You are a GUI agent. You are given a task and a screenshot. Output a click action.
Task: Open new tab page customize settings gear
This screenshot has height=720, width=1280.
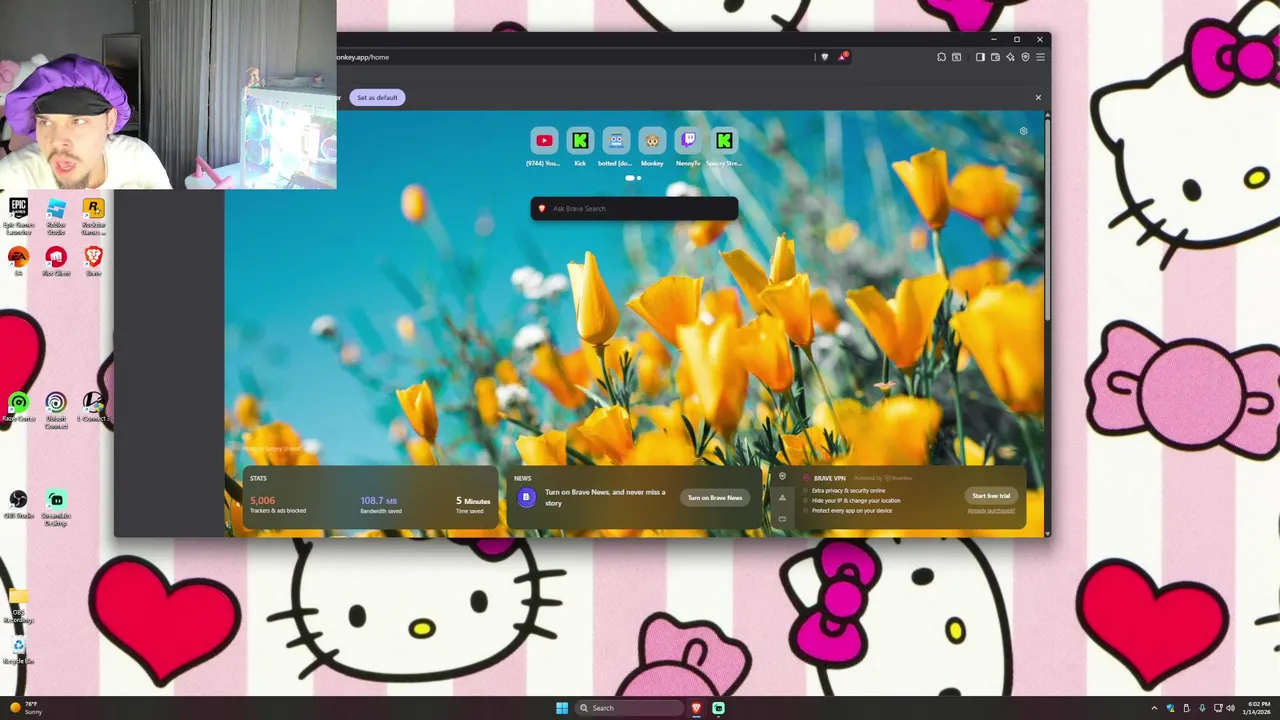tap(1023, 131)
